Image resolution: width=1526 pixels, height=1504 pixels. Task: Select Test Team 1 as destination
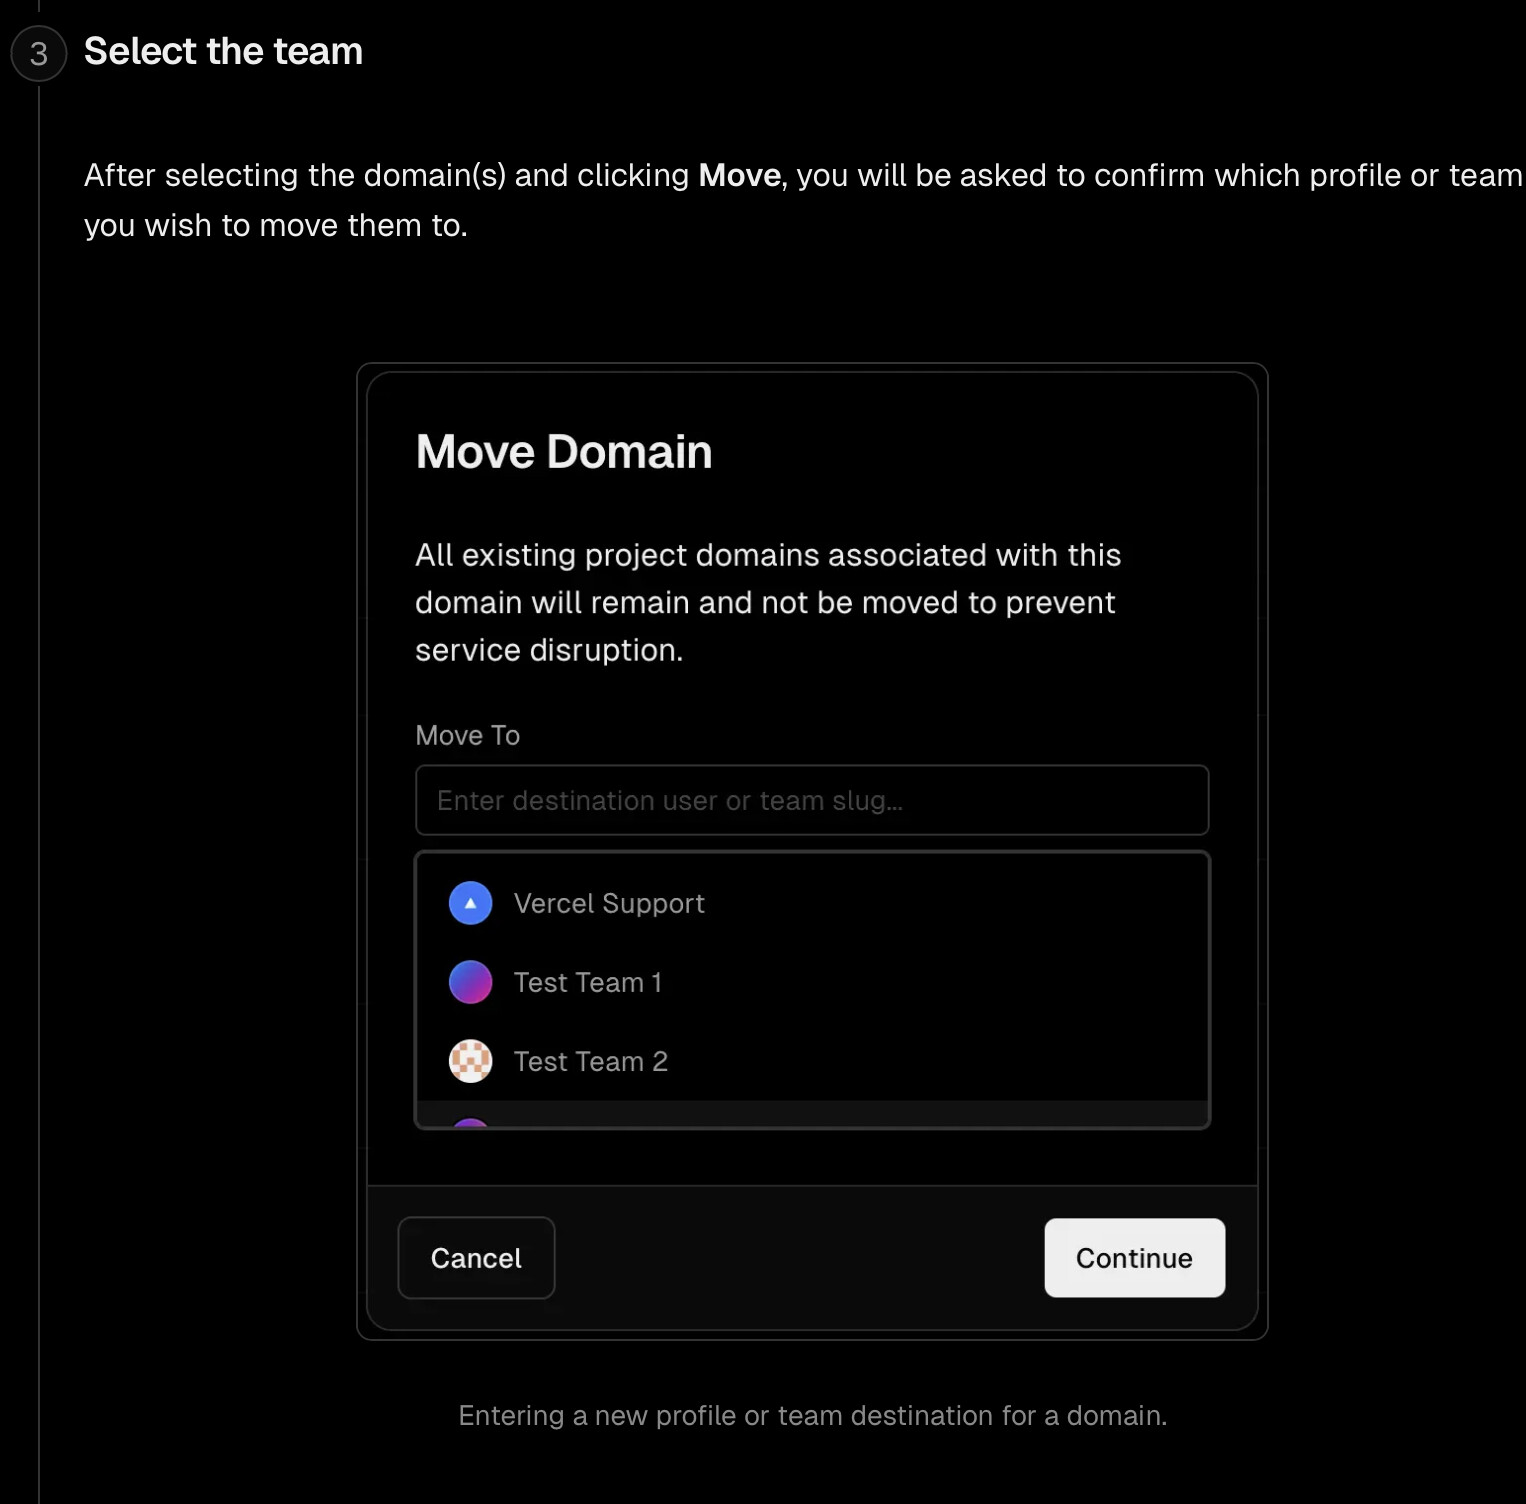coord(812,982)
